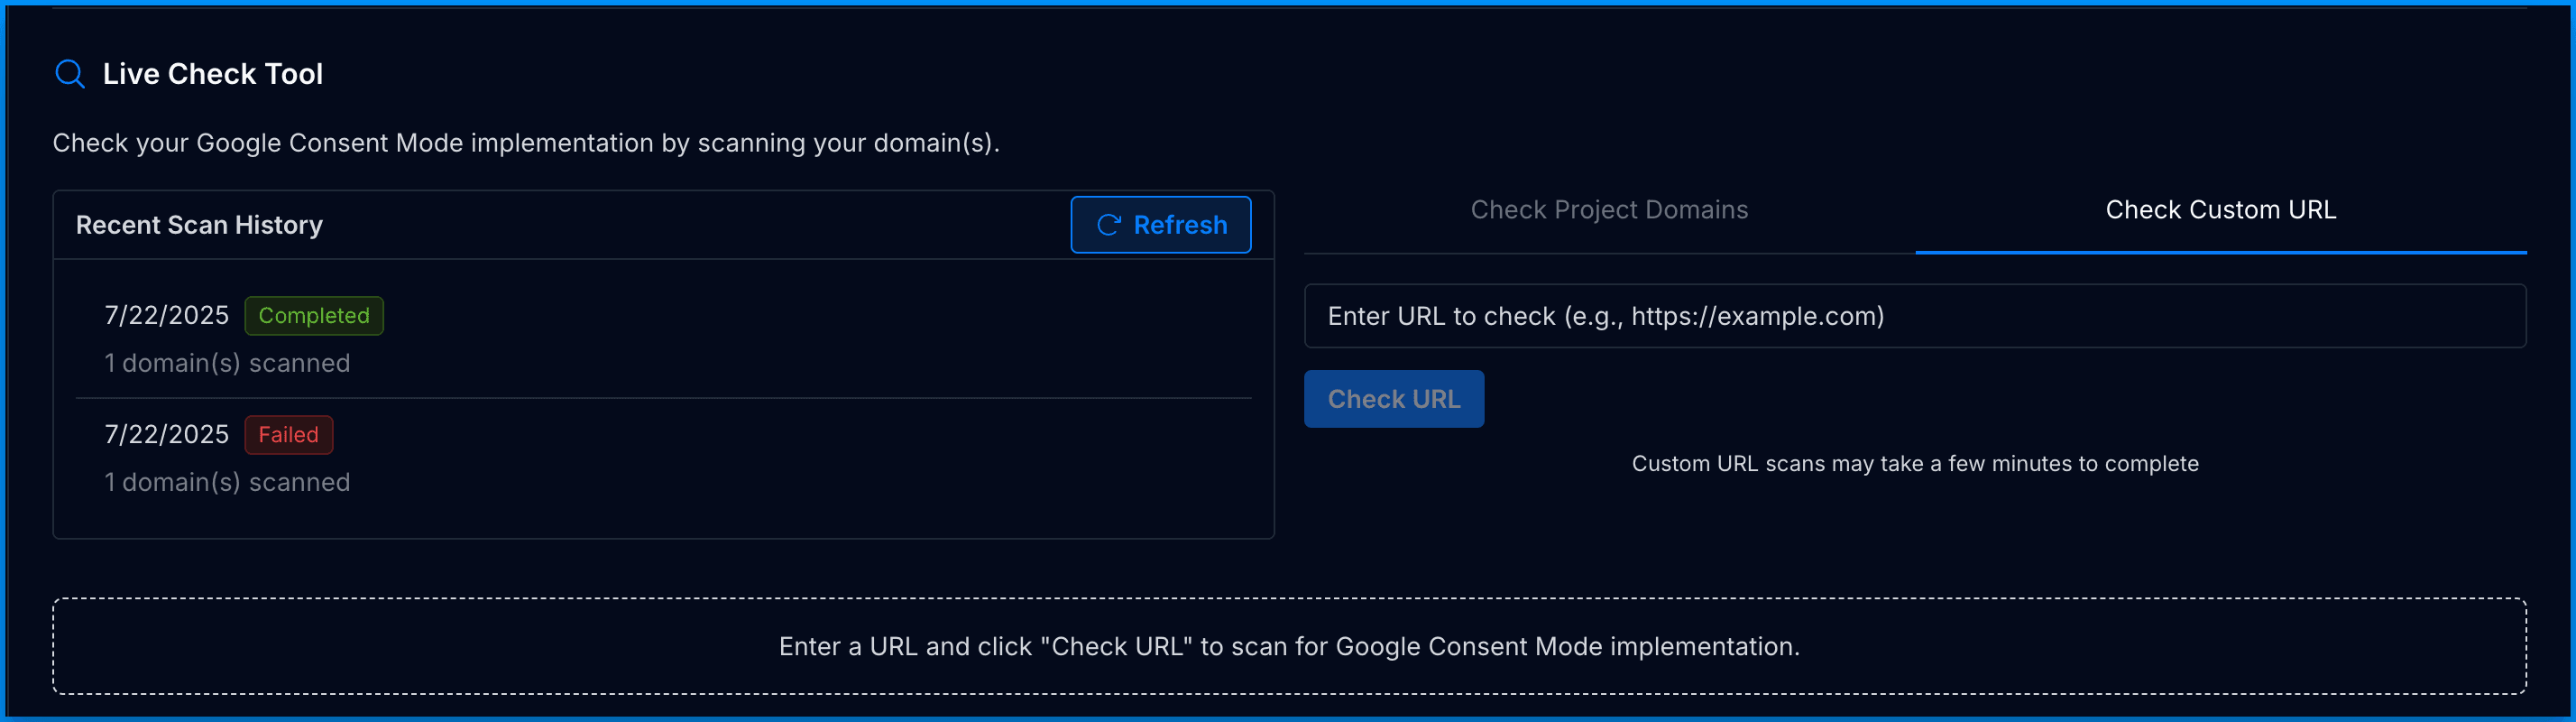The height and width of the screenshot is (722, 2576).
Task: Click the circular arrow icon inside Refresh
Action: click(x=1108, y=225)
